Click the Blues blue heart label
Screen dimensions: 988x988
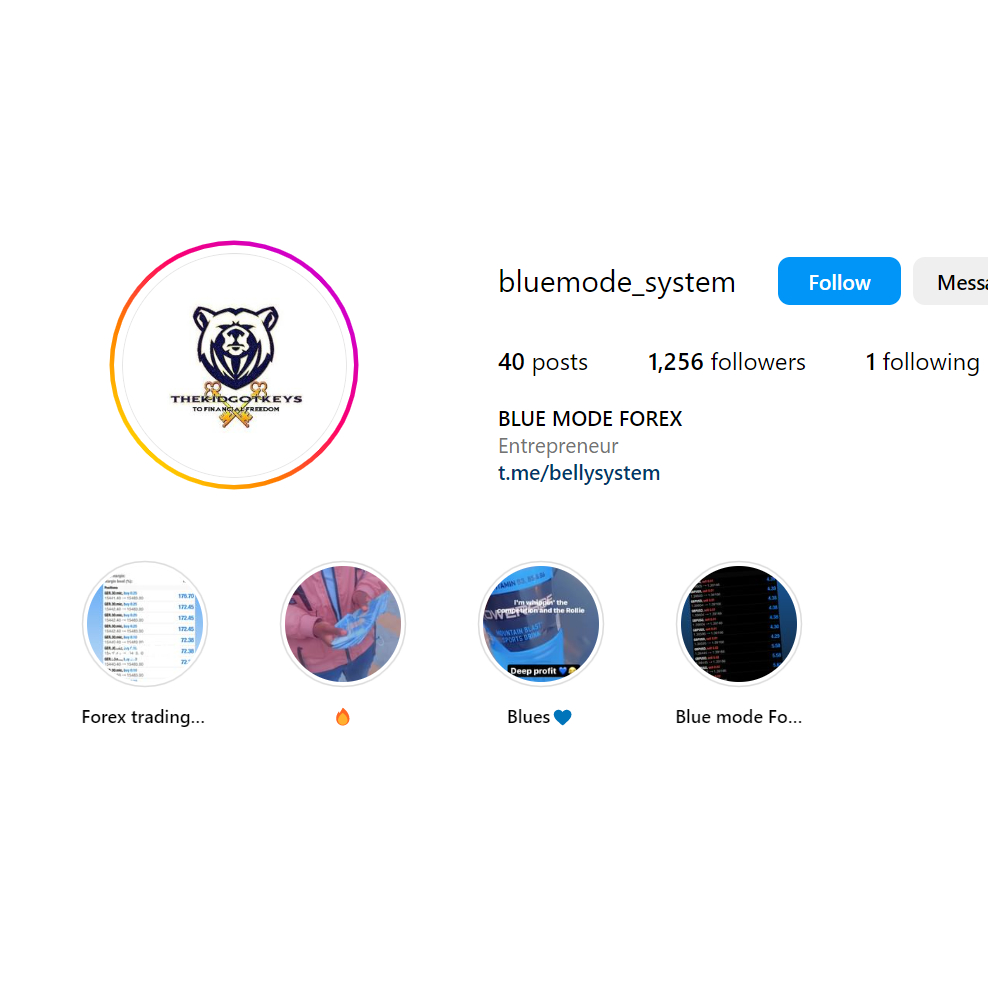click(539, 717)
